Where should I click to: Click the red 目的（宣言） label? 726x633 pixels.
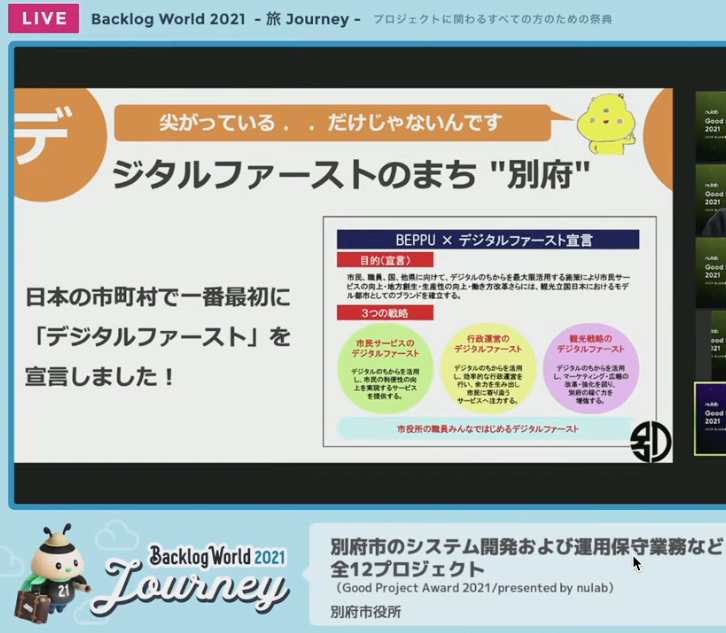pos(385,260)
